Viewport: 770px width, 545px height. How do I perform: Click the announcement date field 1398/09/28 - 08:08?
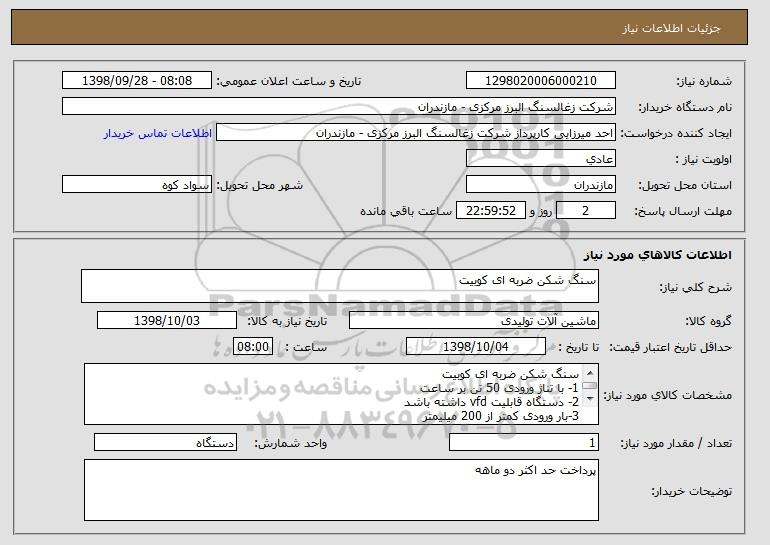[137, 81]
